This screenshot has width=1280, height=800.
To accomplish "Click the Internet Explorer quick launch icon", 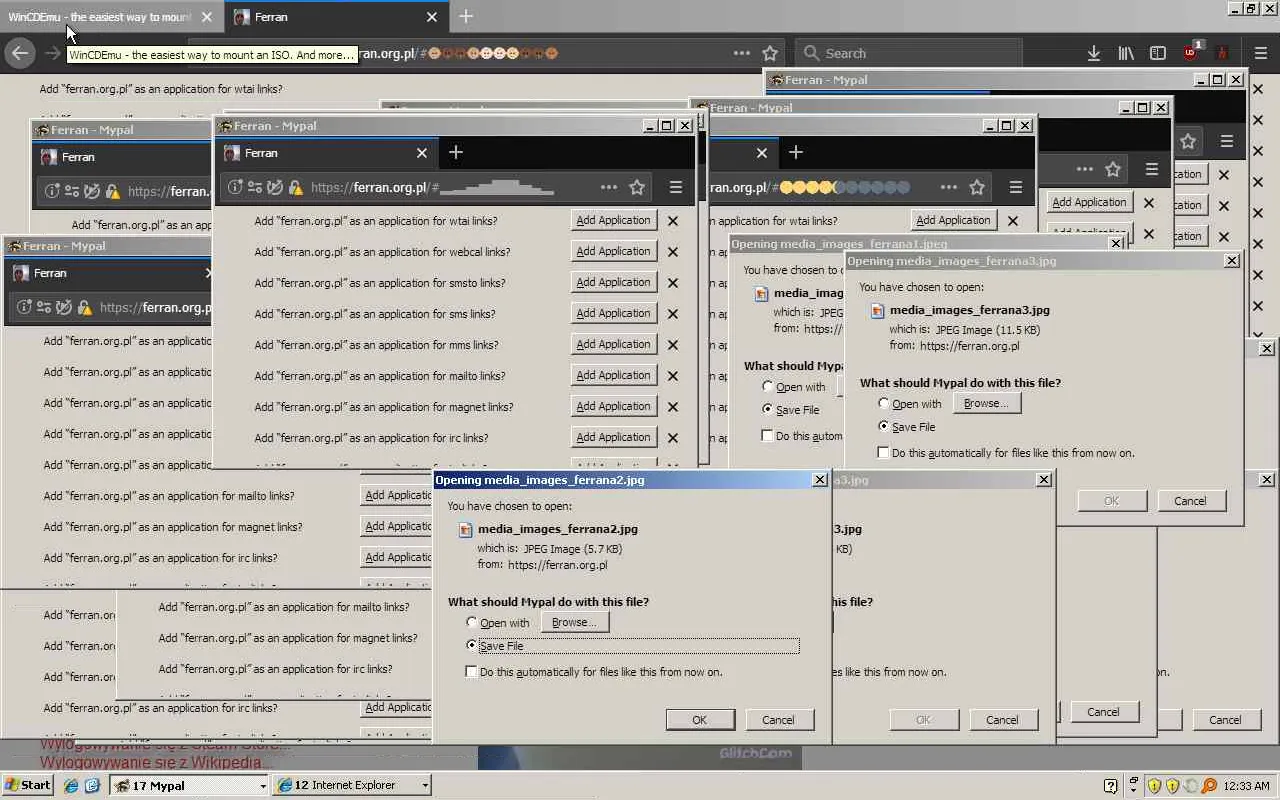I will tap(71, 785).
